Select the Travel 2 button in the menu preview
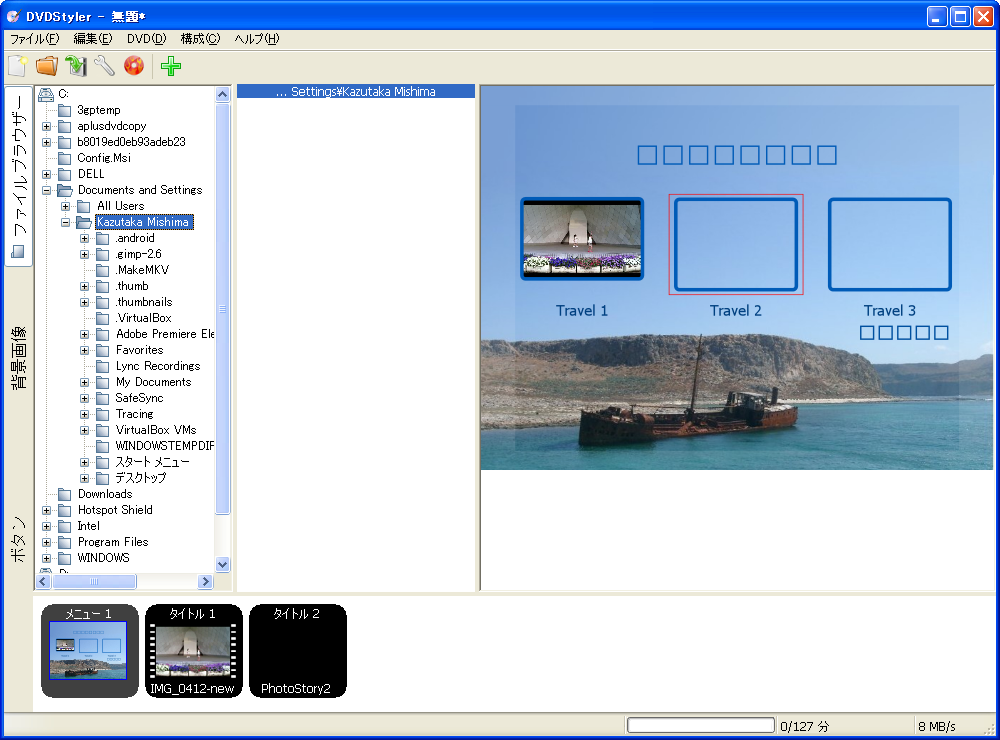The height and width of the screenshot is (740, 1000). click(x=736, y=244)
